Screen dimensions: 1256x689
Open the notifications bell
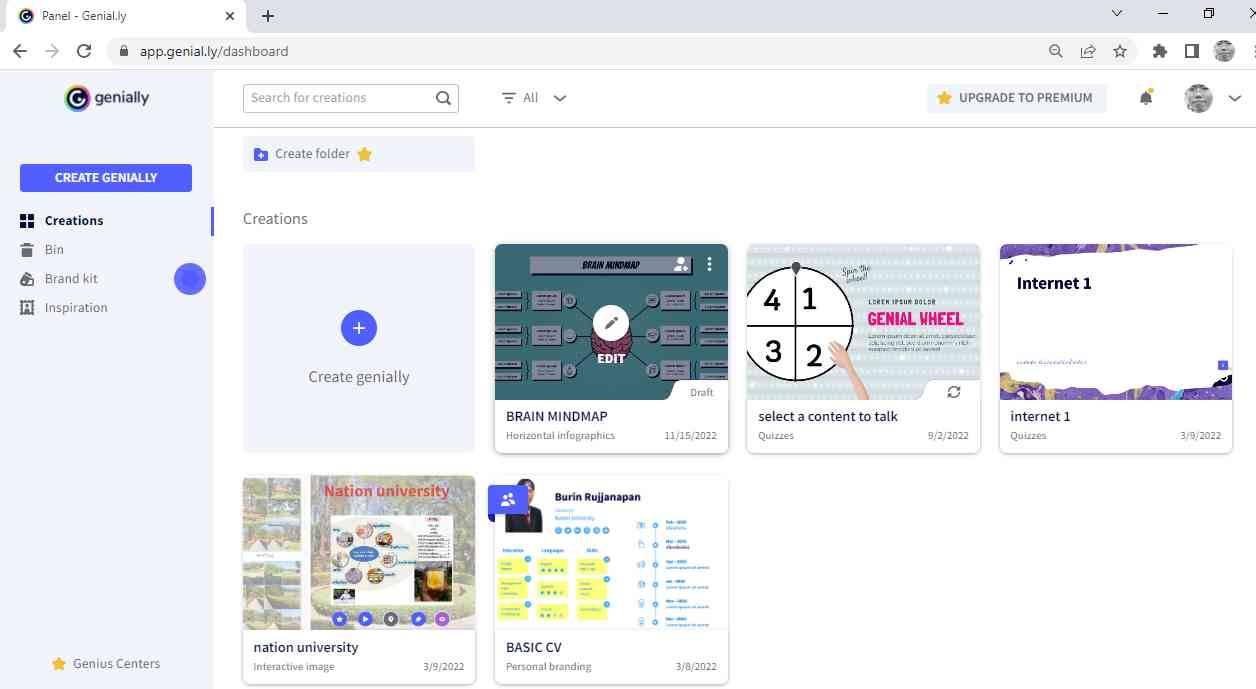pyautogui.click(x=1146, y=98)
